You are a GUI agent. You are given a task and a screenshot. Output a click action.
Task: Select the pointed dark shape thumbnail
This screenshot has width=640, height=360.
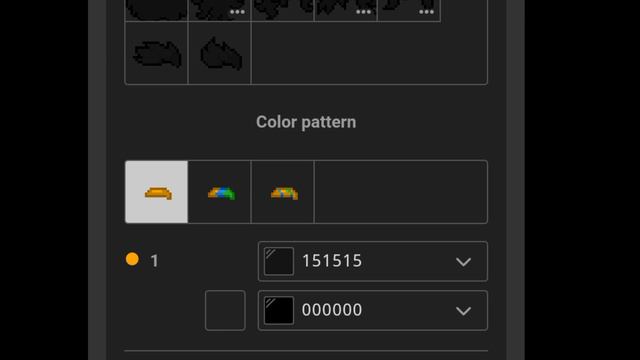[x=220, y=53]
